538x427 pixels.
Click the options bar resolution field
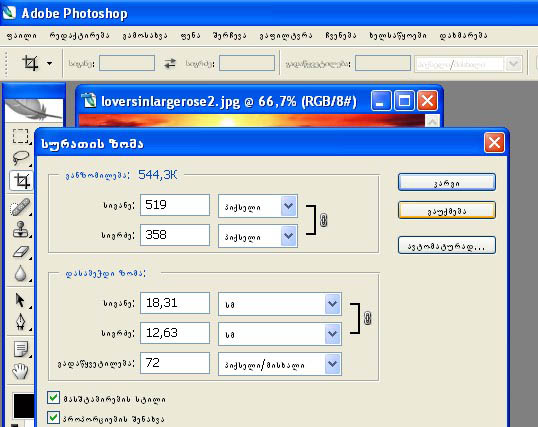click(383, 64)
